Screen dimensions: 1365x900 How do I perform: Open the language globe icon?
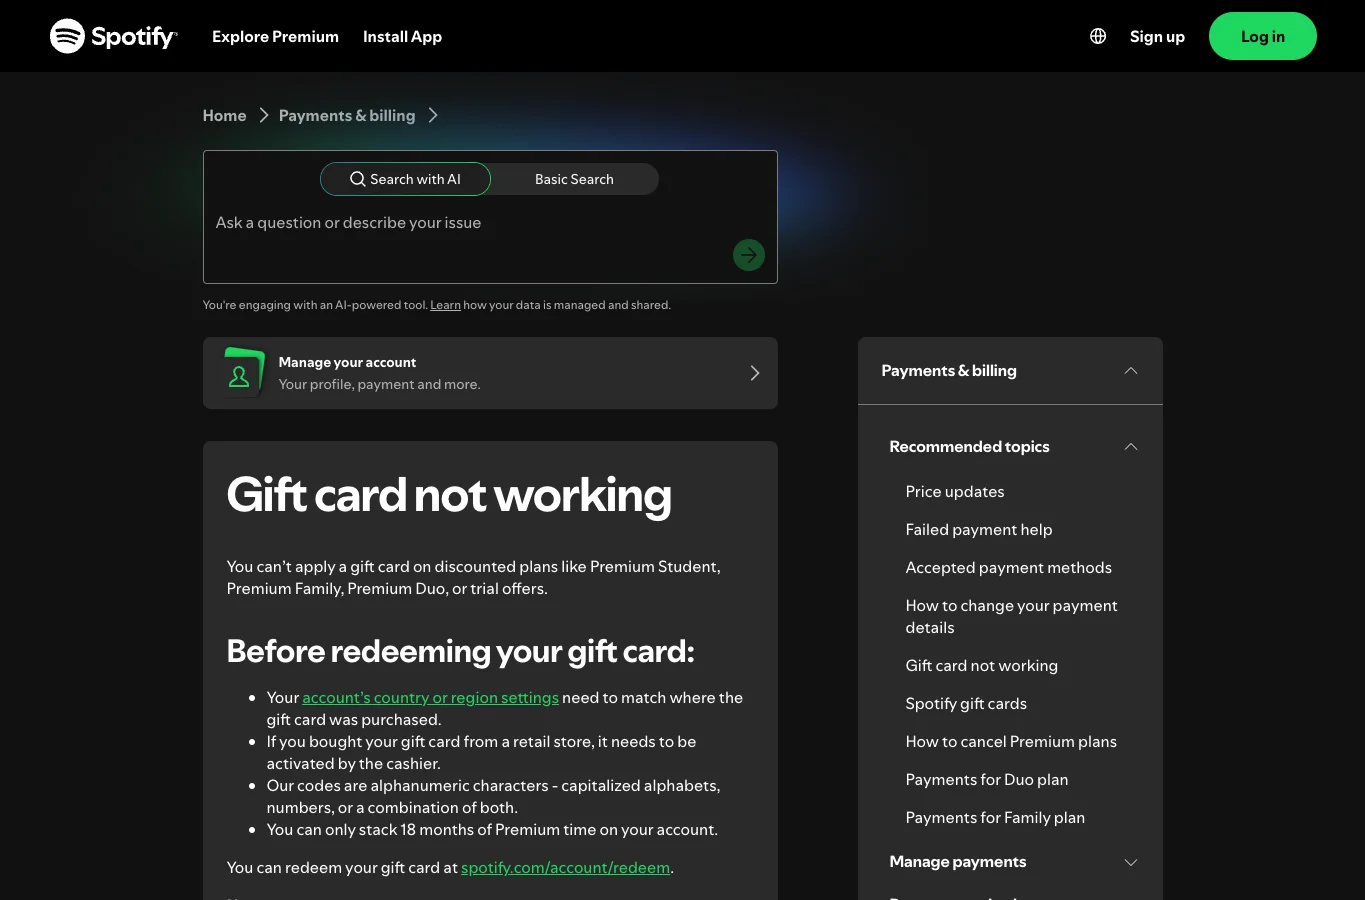click(x=1098, y=36)
